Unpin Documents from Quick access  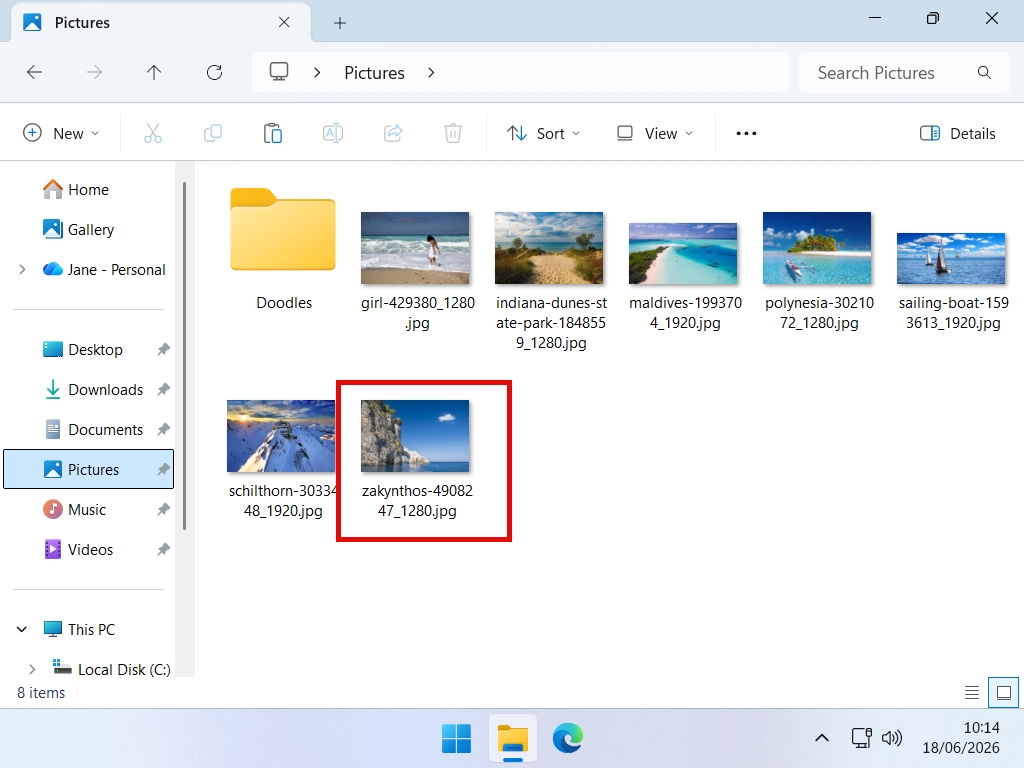(163, 429)
